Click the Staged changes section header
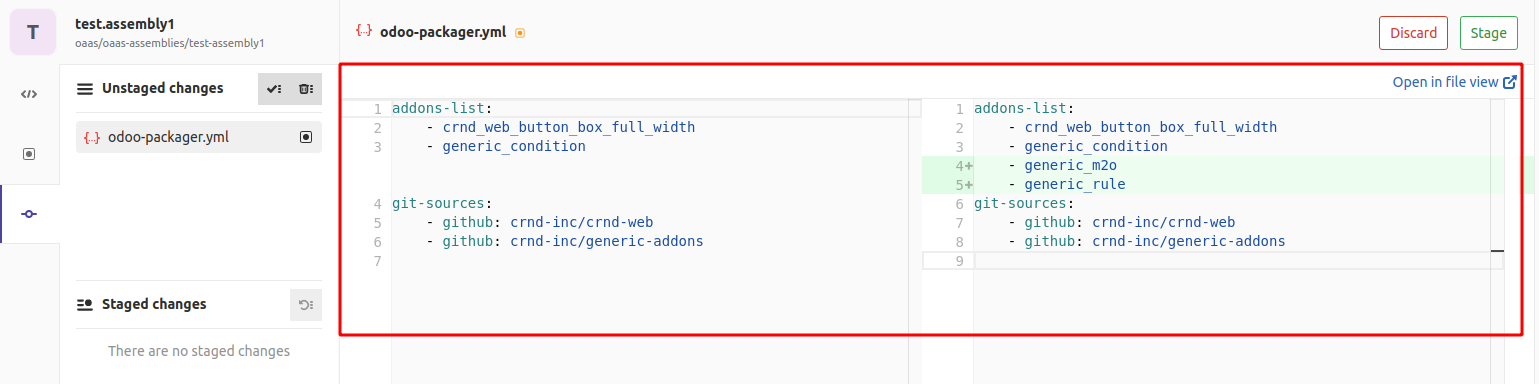 [154, 304]
